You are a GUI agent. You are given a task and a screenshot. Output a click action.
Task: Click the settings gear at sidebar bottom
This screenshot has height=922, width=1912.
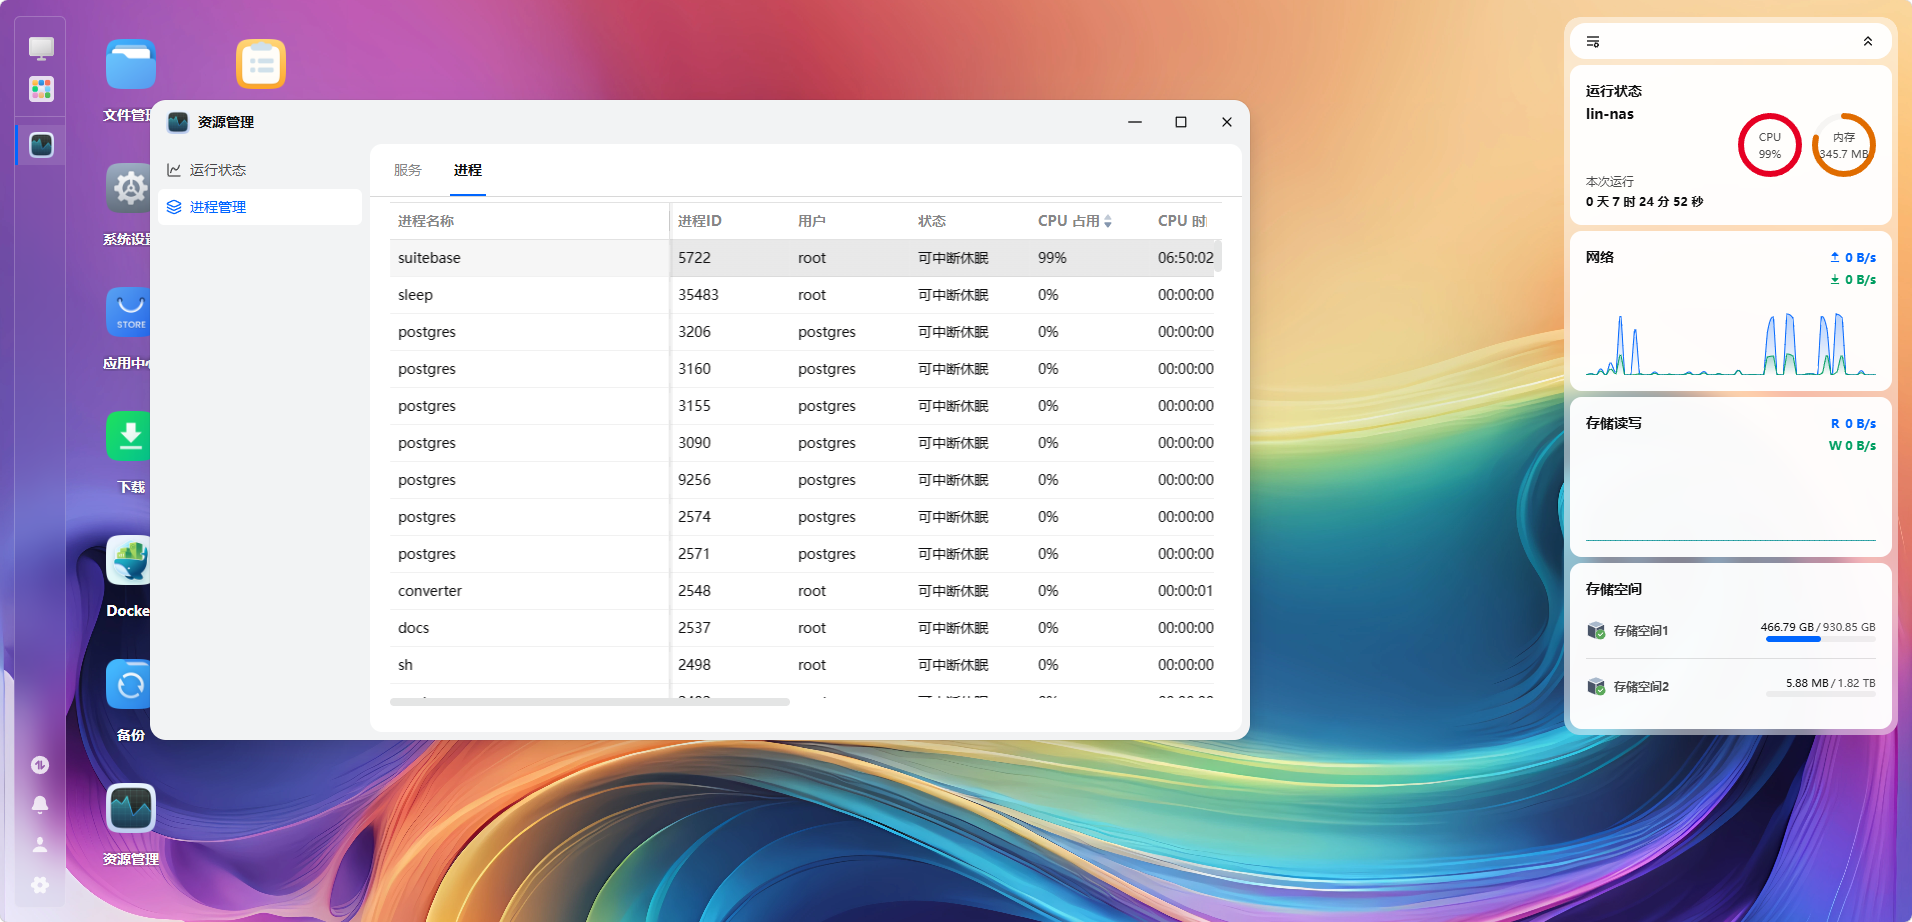click(x=40, y=885)
